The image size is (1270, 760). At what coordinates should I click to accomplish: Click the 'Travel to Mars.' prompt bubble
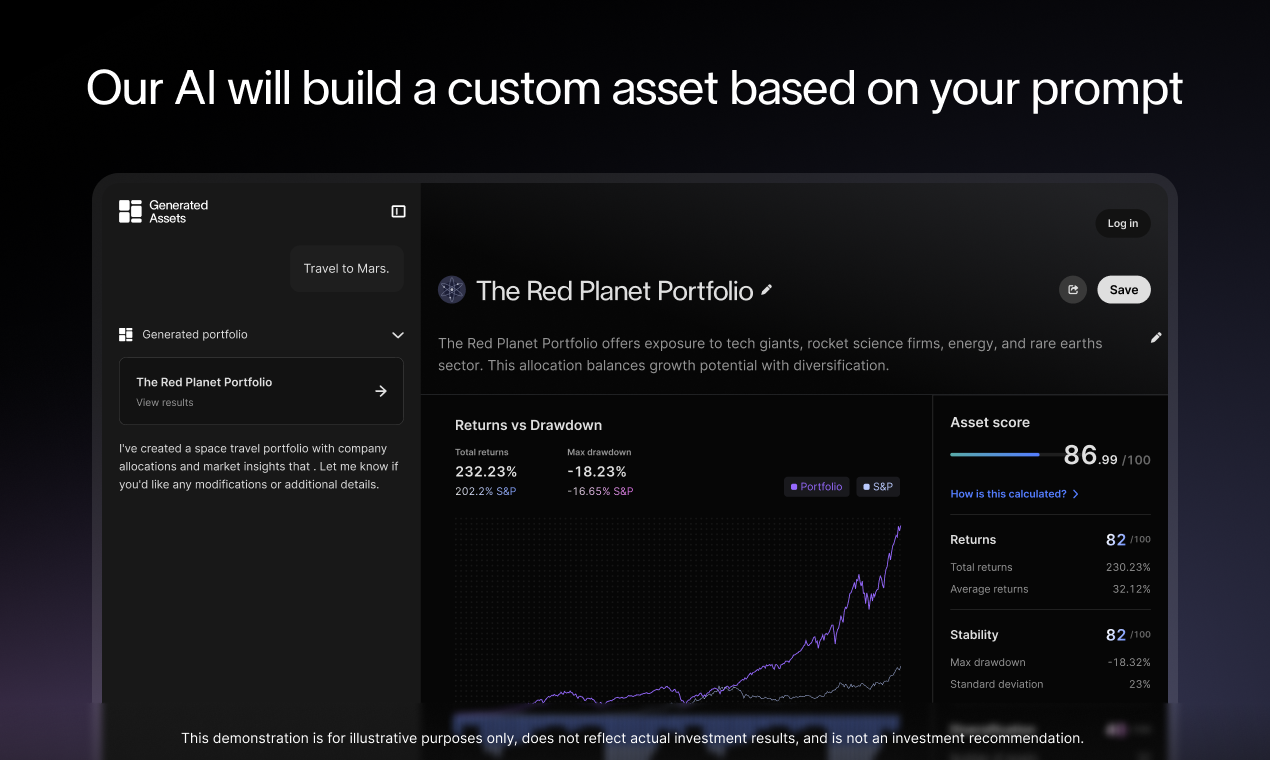[346, 268]
